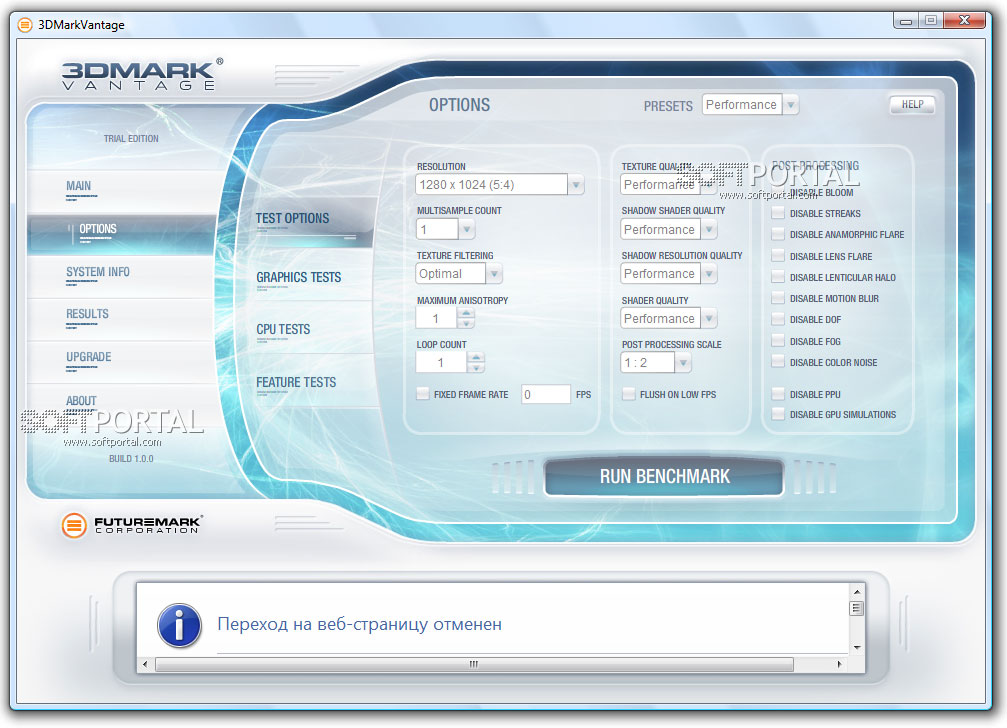The image size is (1007, 728).
Task: Go to Main section
Action: click(78, 186)
